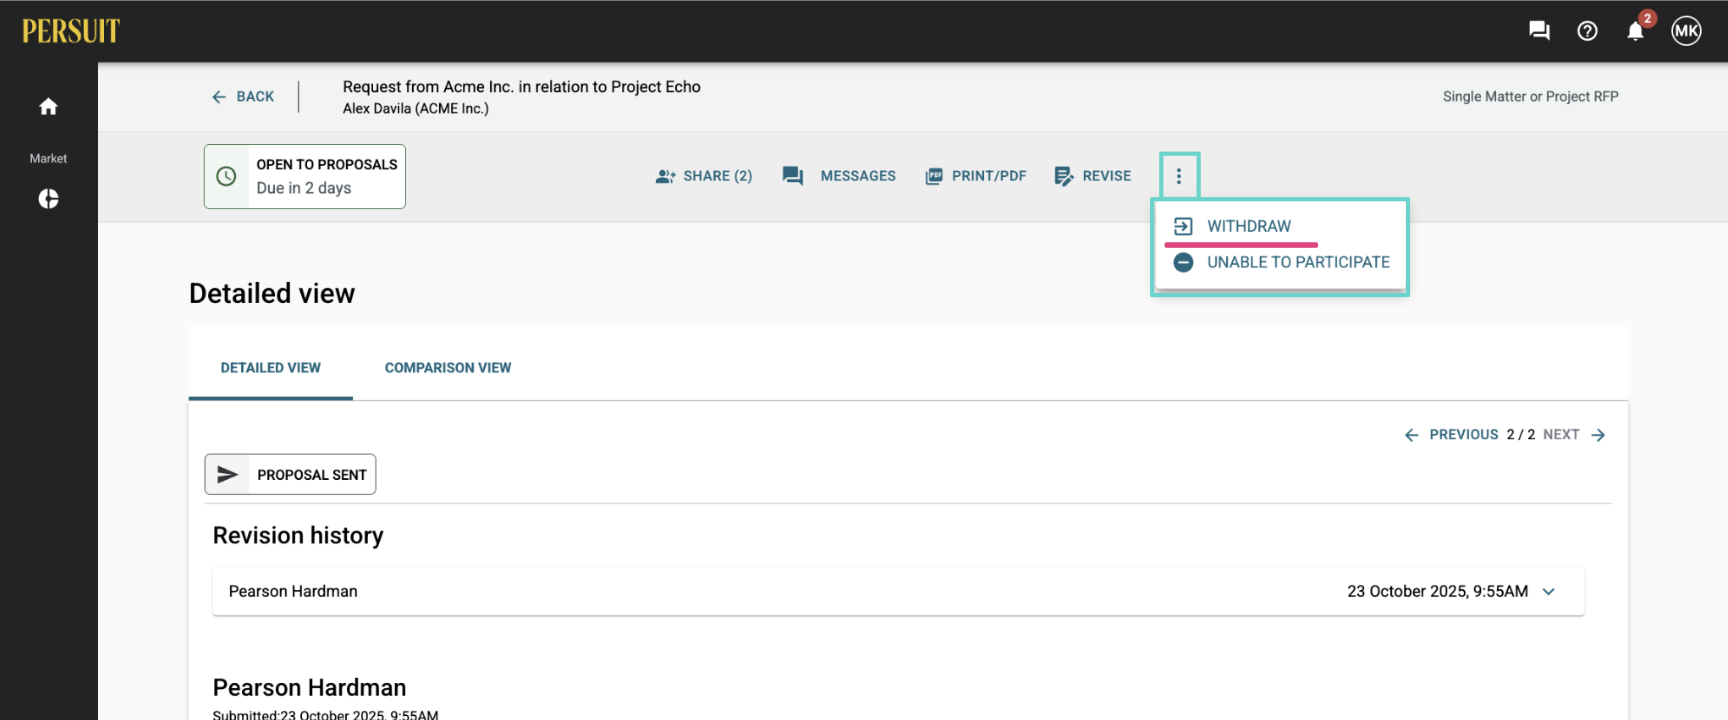Click 'Alex Davila (ACME Inc.)' text
Image resolution: width=1728 pixels, height=720 pixels.
pos(416,109)
